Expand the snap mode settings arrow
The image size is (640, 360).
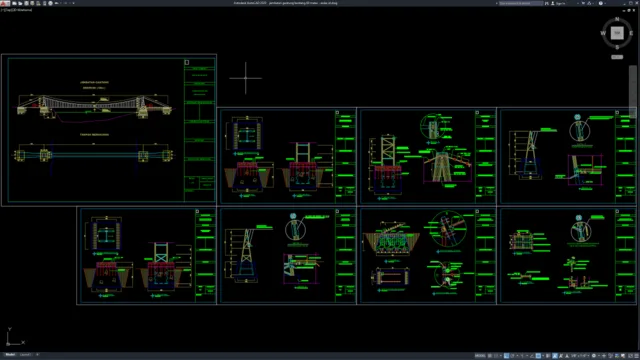[501, 356]
